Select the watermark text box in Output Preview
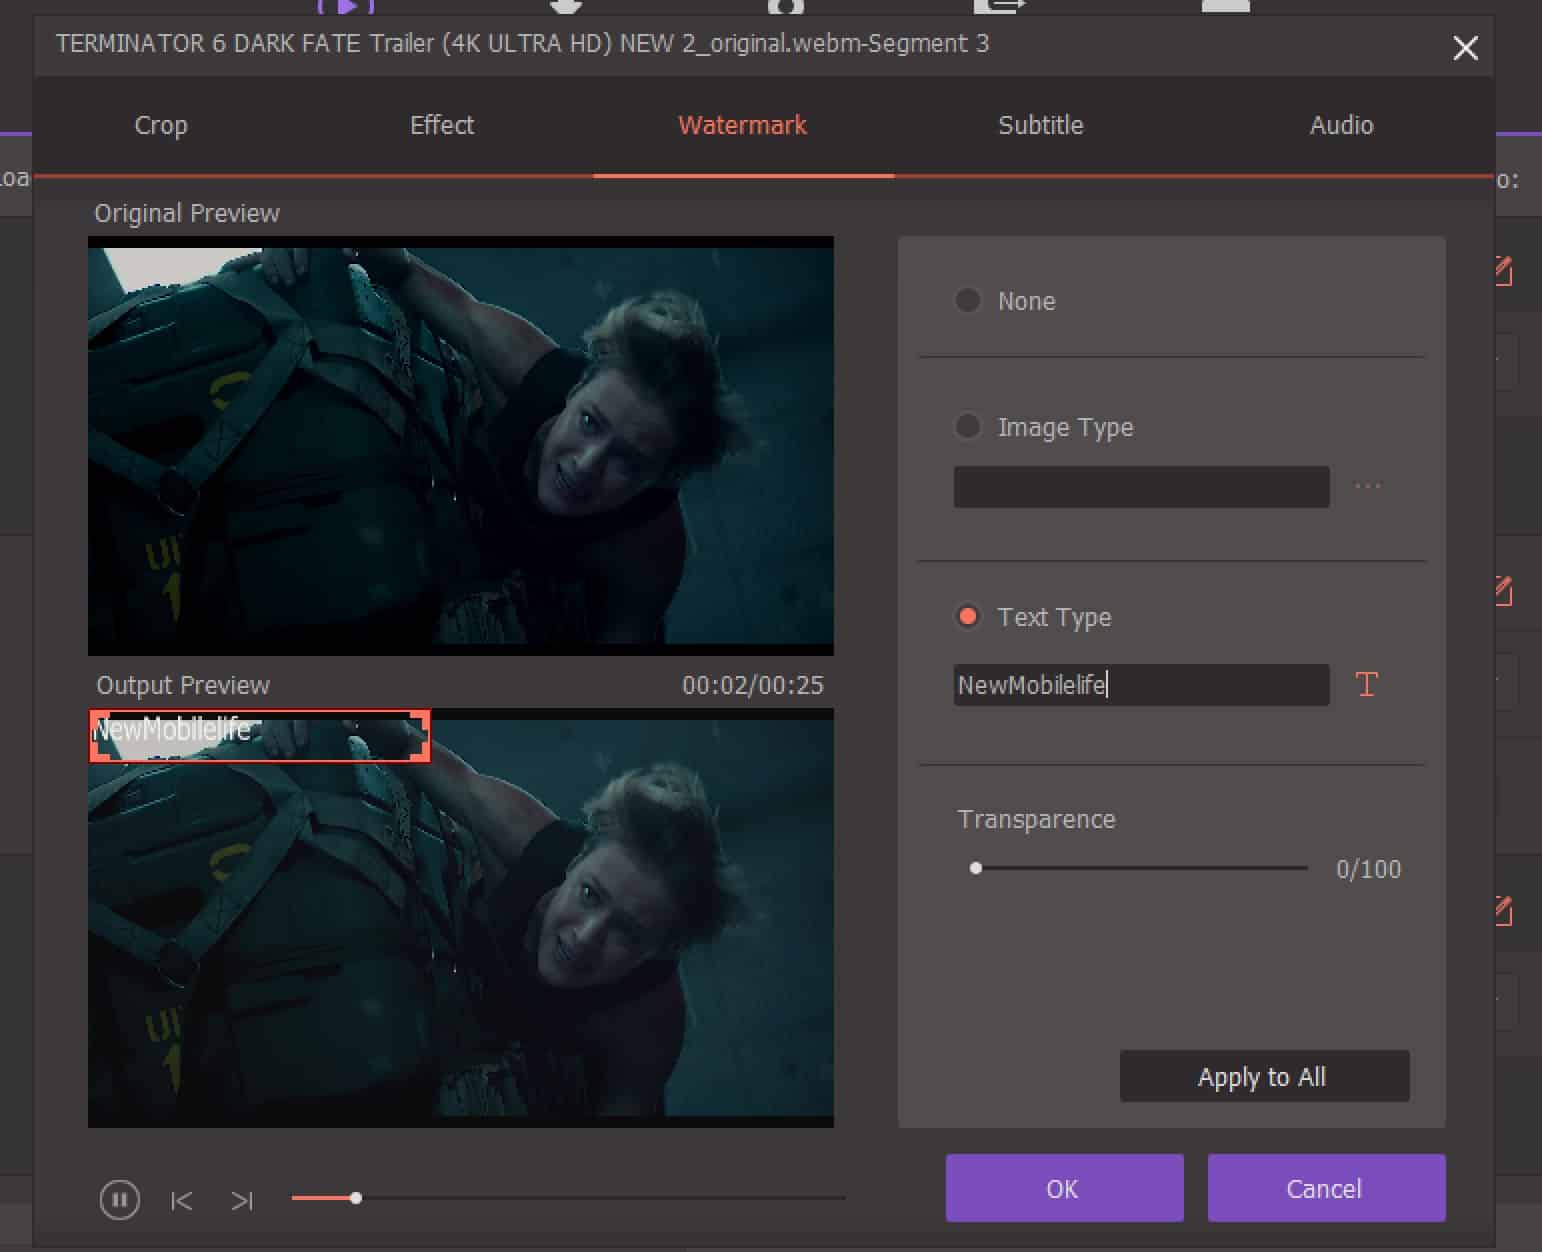This screenshot has height=1252, width=1542. click(260, 736)
